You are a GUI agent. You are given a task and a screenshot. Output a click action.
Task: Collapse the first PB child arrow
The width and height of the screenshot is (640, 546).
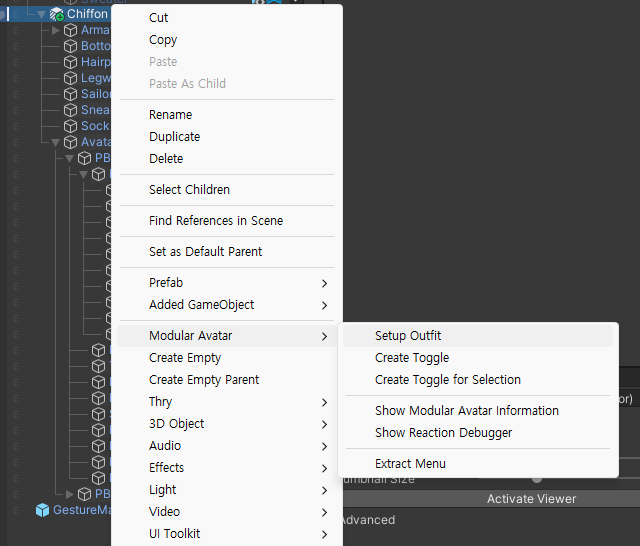coord(69,158)
